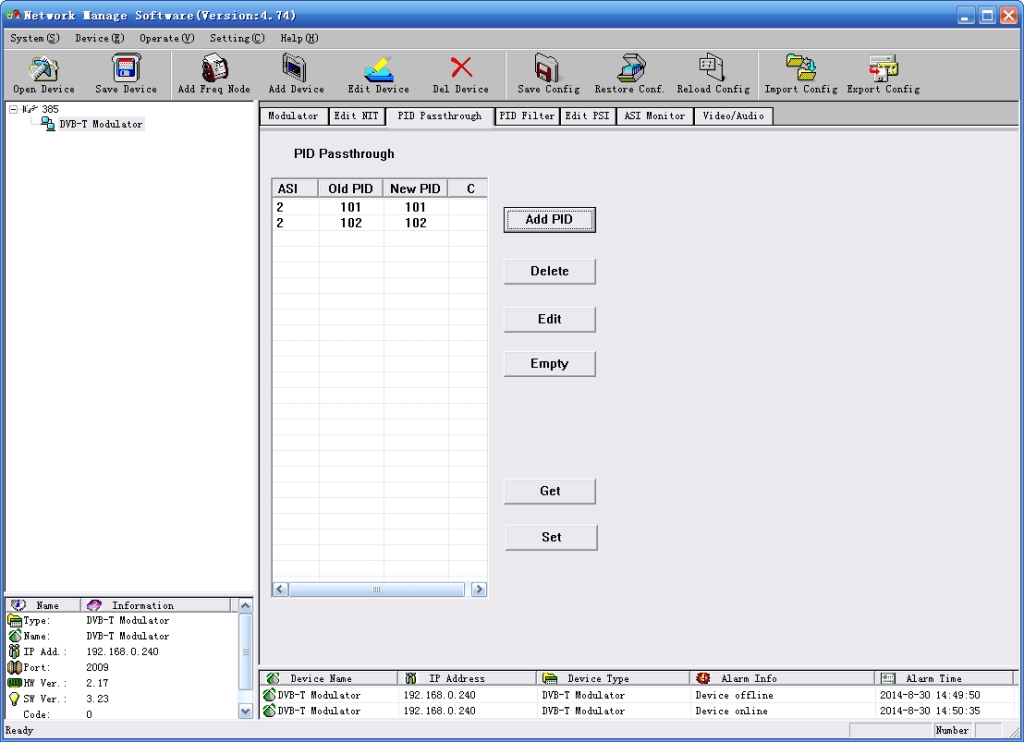Click the ASI column header
Viewport: 1024px width, 742px height.
tap(295, 189)
